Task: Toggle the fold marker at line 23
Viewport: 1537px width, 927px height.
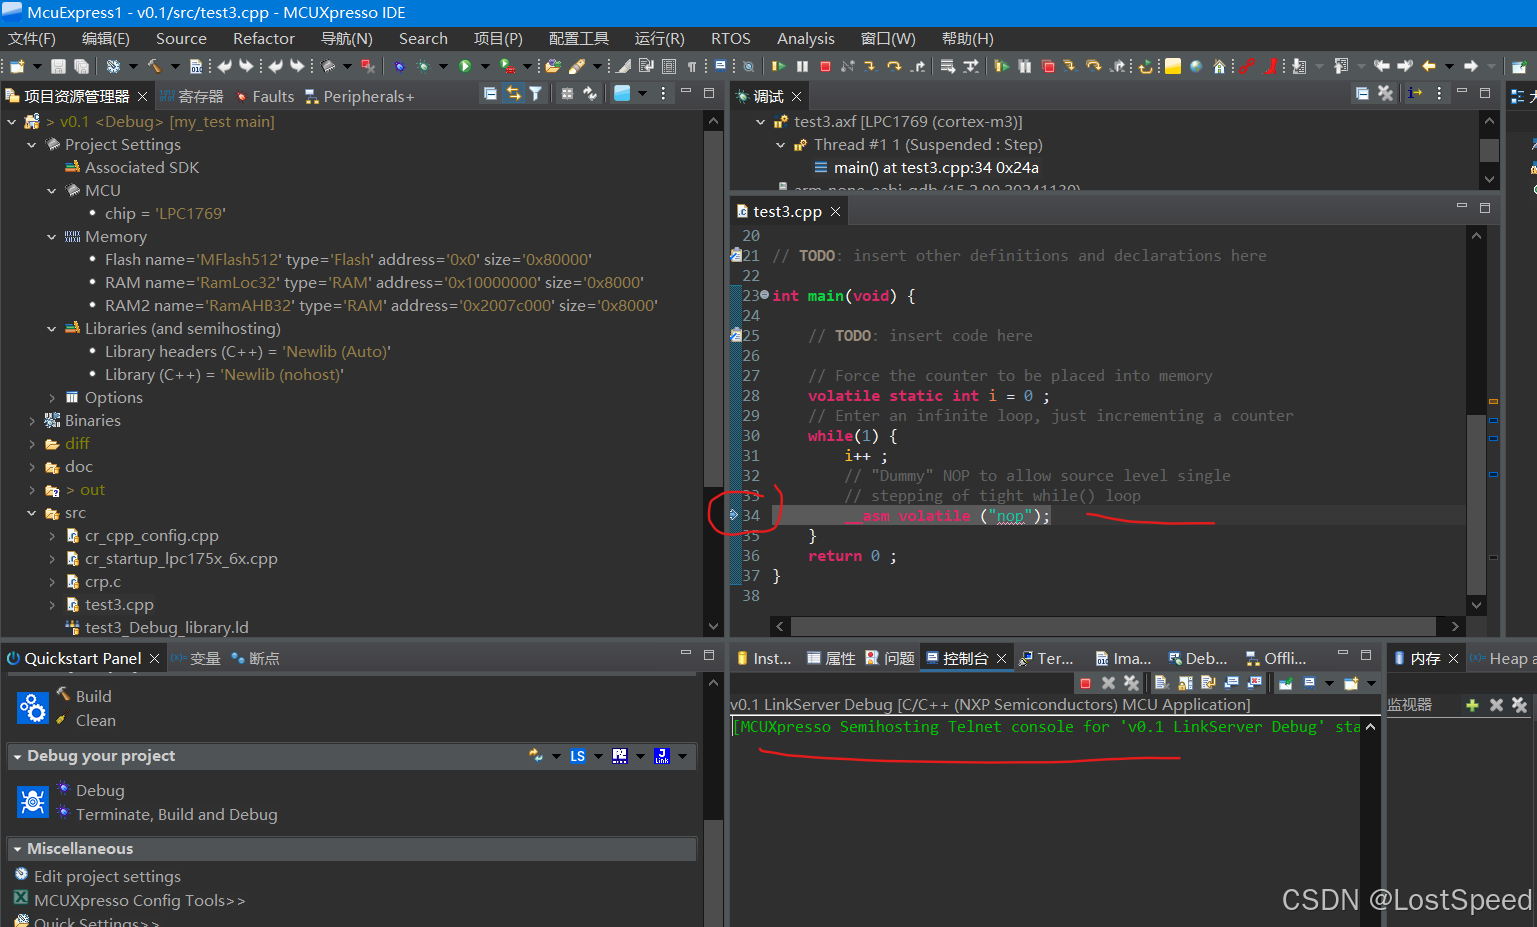Action: click(x=765, y=295)
